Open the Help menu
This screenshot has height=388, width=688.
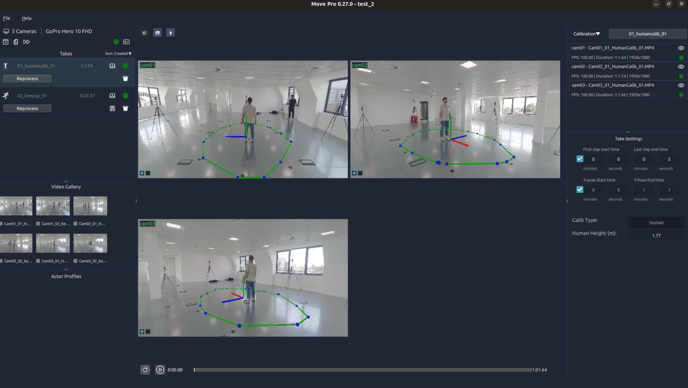[x=27, y=18]
